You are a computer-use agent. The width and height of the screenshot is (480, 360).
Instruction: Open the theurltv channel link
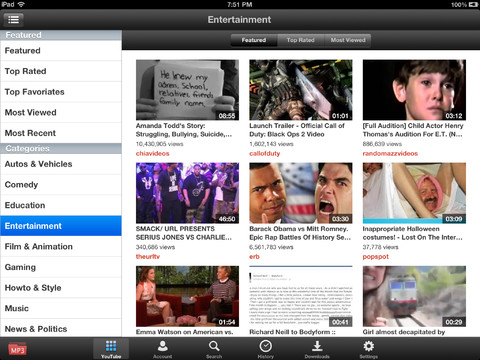pos(148,256)
